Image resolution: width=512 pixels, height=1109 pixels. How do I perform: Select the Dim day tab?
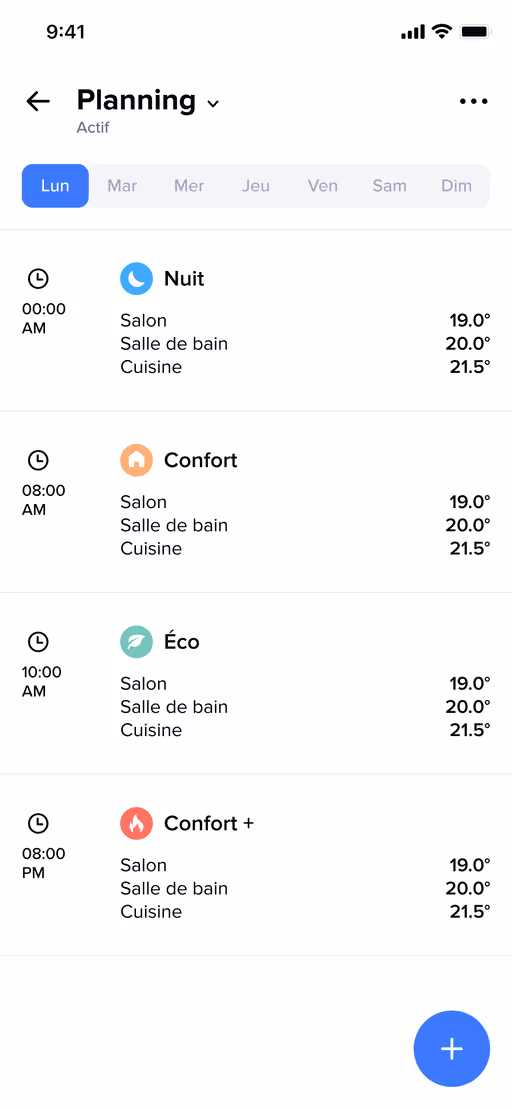point(456,186)
